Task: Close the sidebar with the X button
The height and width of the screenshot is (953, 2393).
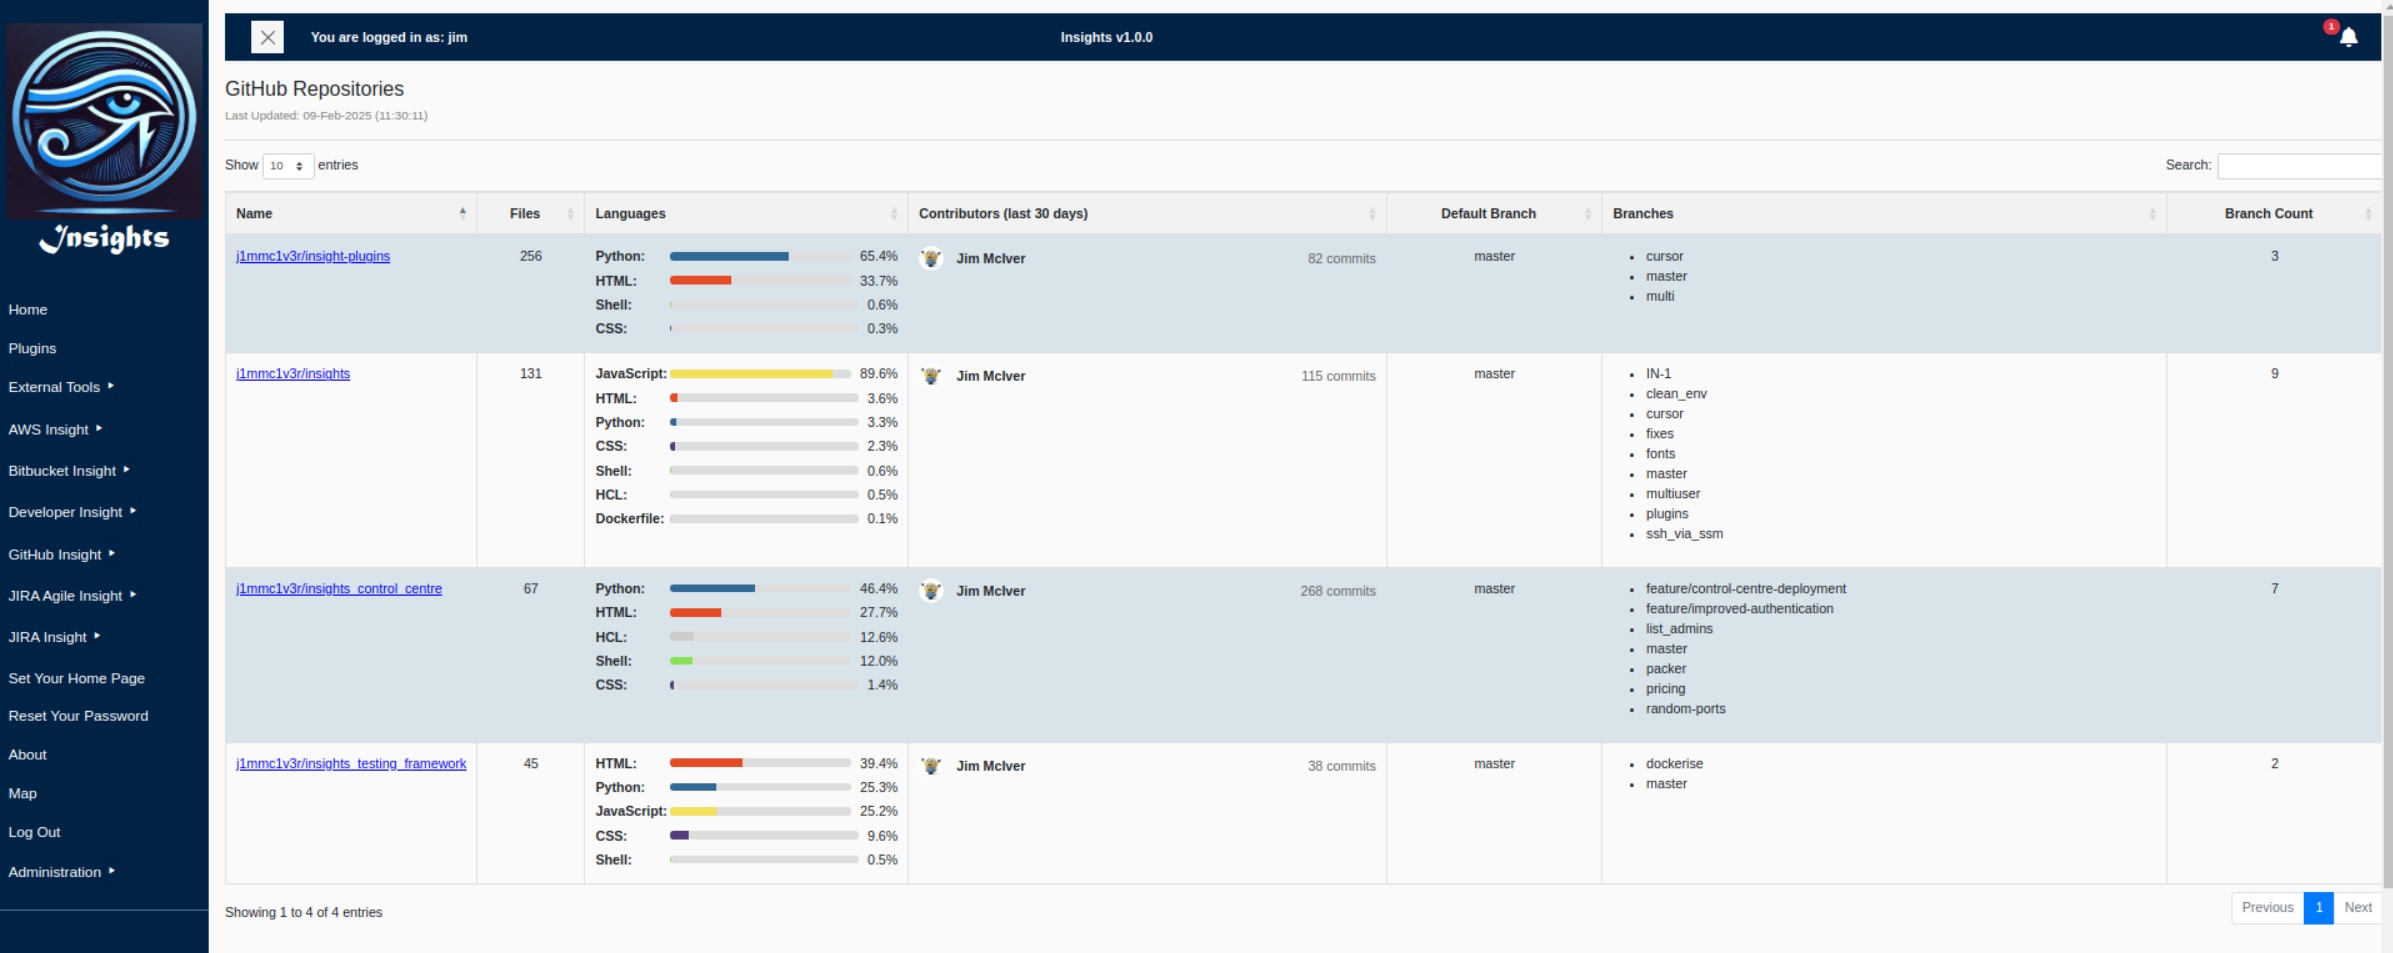Action: 267,37
